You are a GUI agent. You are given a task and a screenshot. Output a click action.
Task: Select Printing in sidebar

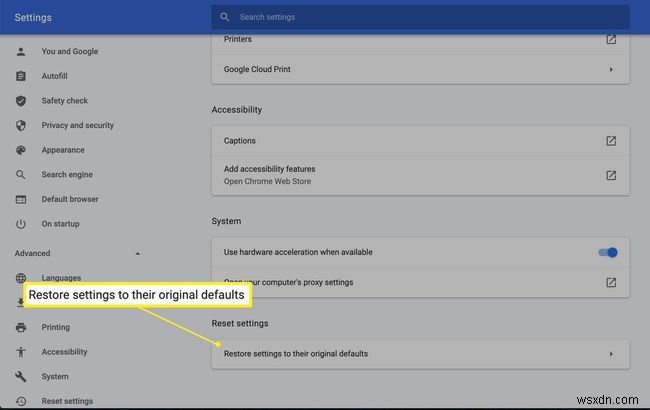[x=56, y=327]
